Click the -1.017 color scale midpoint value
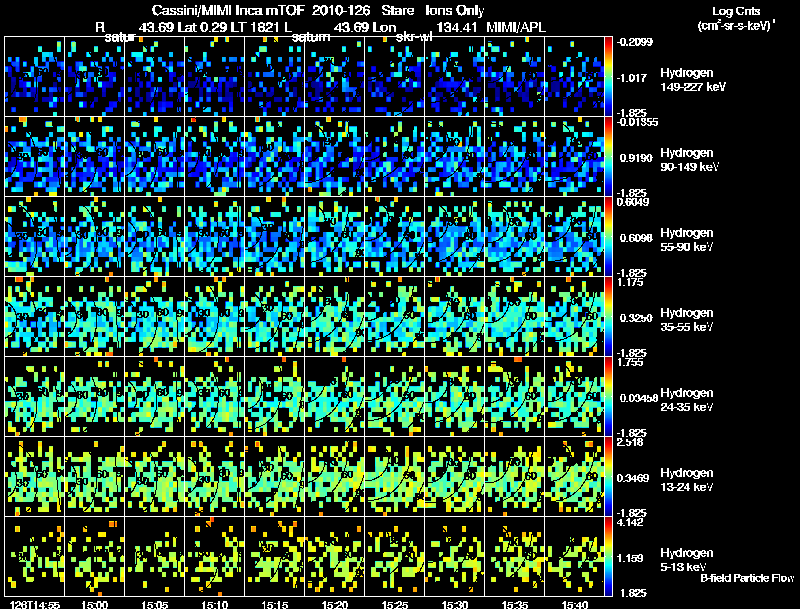Image resolution: width=800 pixels, height=609 pixels. 632,78
